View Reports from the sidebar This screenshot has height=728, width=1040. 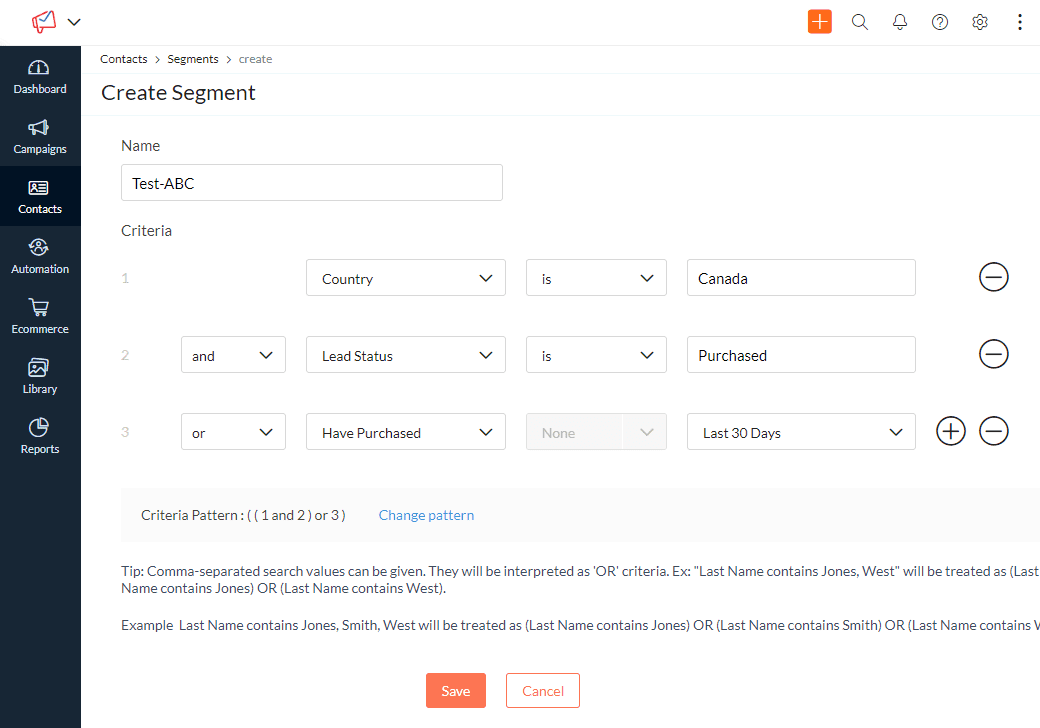pyautogui.click(x=39, y=435)
